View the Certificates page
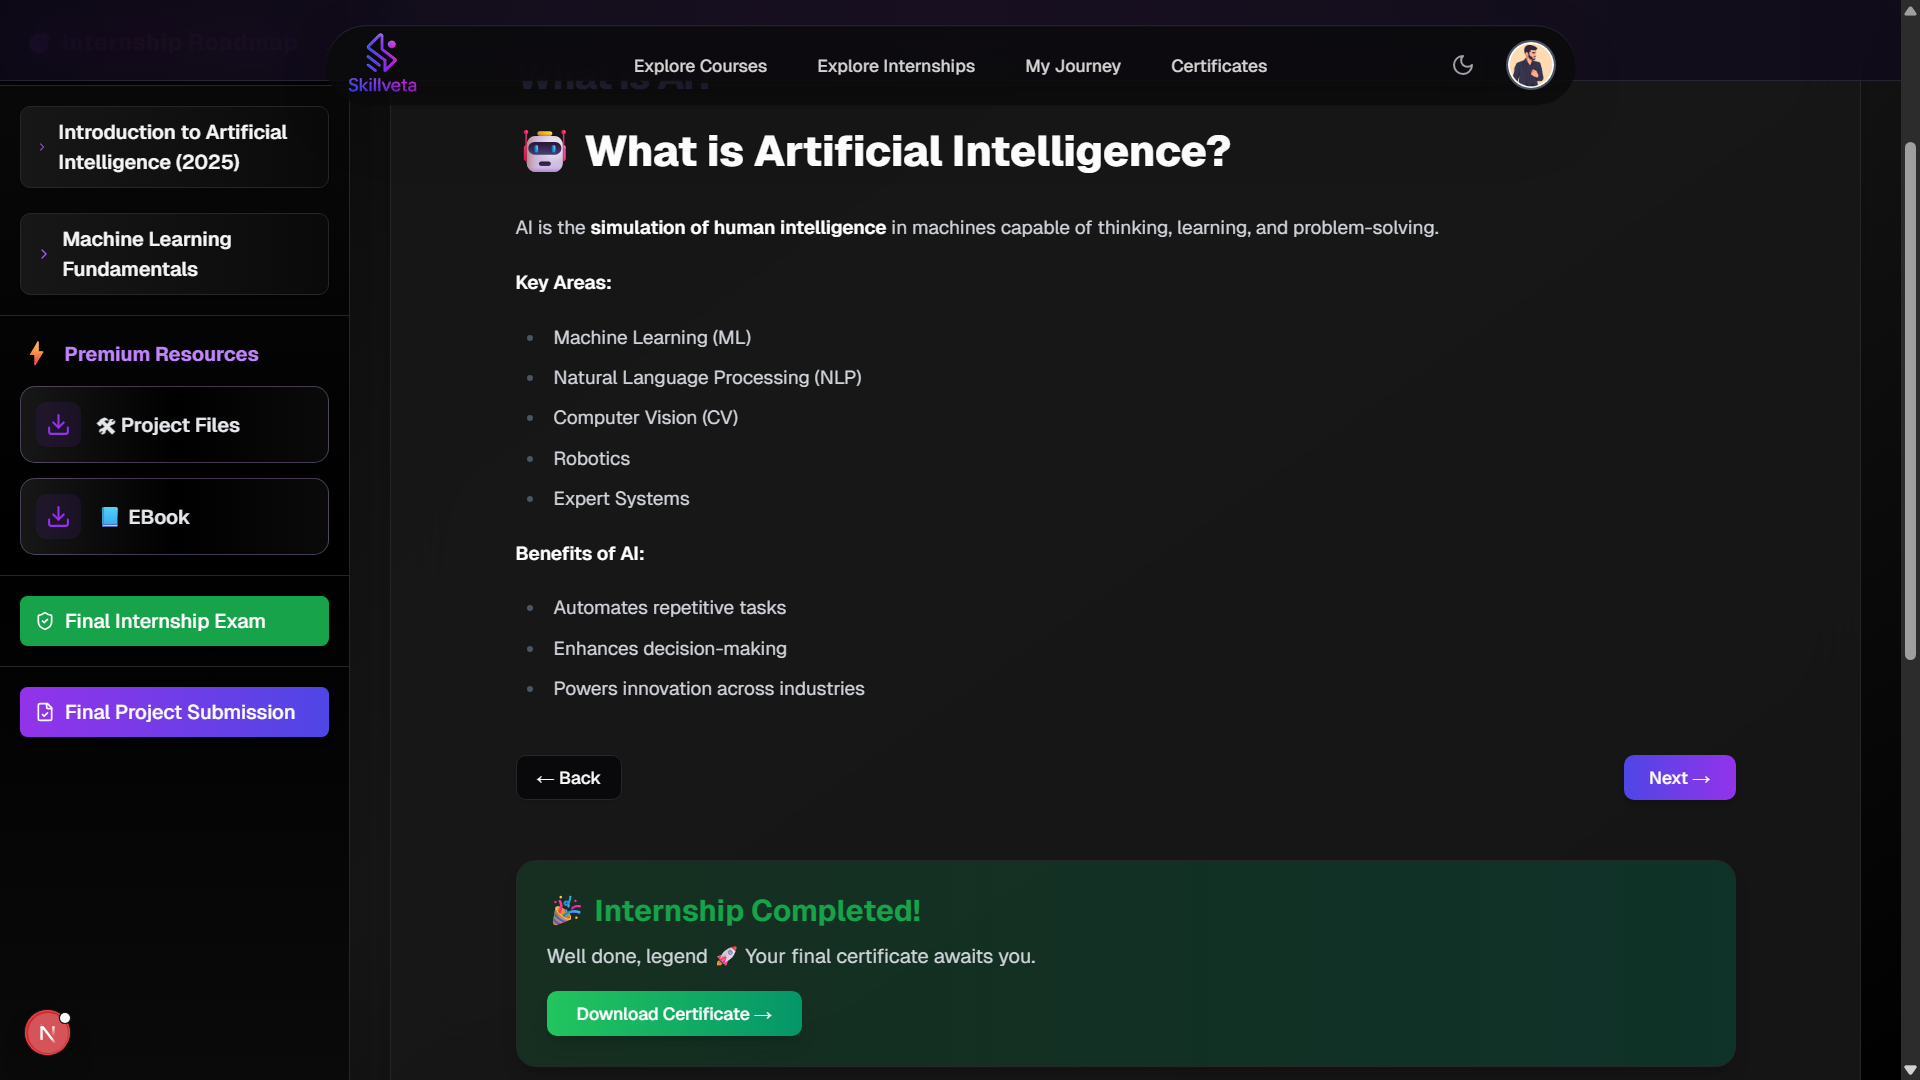The image size is (1920, 1080). [x=1219, y=66]
